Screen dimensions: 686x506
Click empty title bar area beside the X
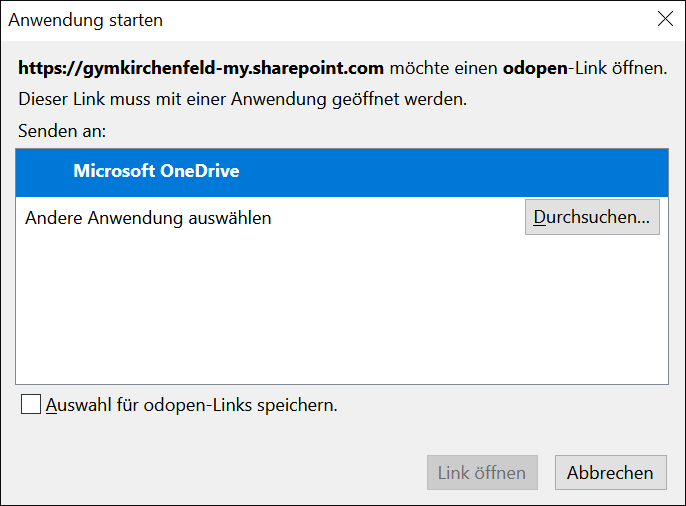407,20
